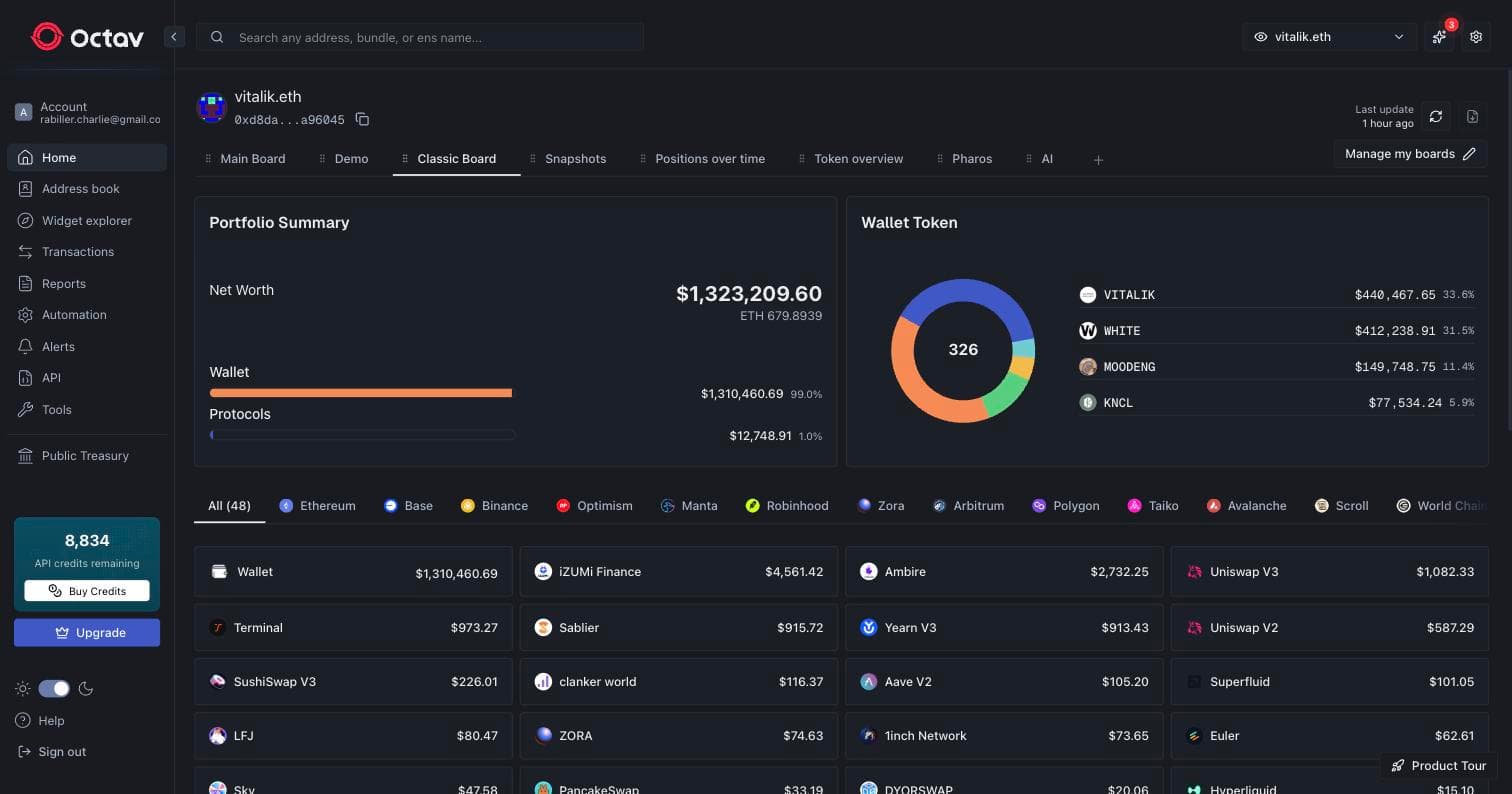Expand the Yearn V3 protocol card
Screen dimensions: 1512x794
pyautogui.click(x=1004, y=628)
